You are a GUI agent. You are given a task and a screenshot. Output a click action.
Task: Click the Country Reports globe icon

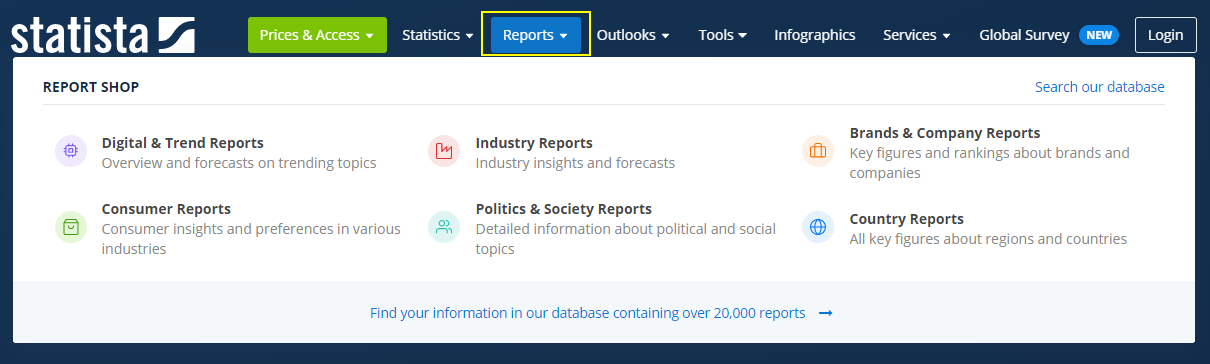tap(818, 227)
